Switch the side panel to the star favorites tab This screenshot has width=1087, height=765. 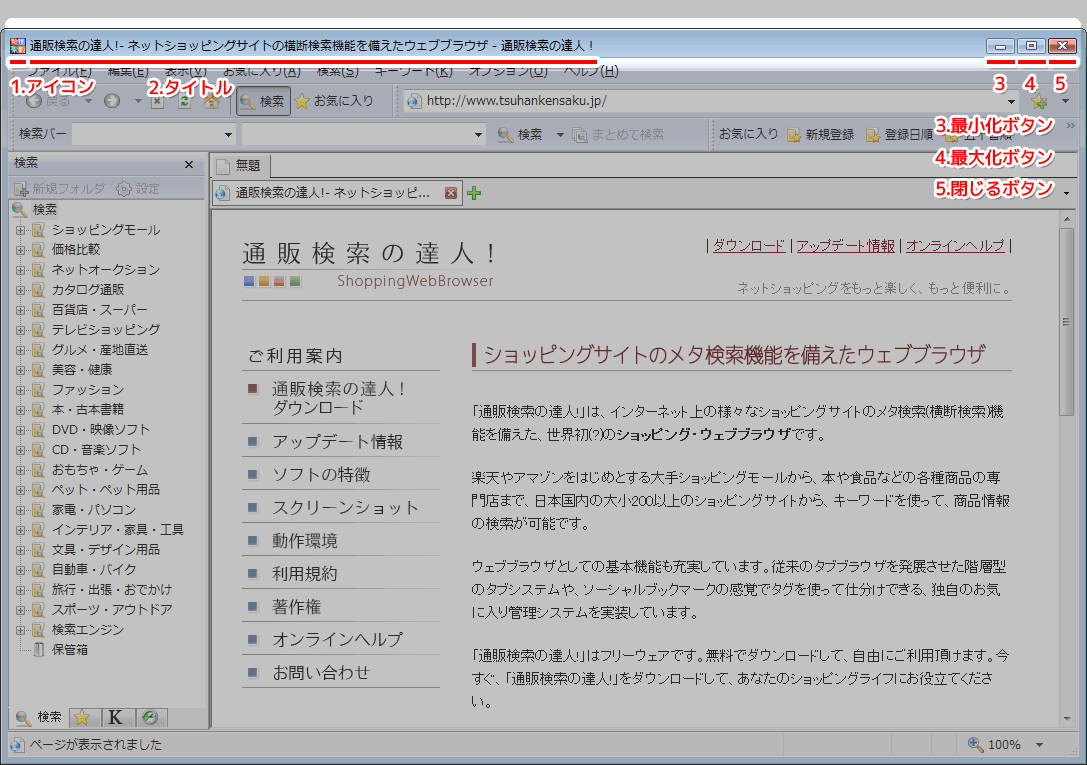point(82,717)
